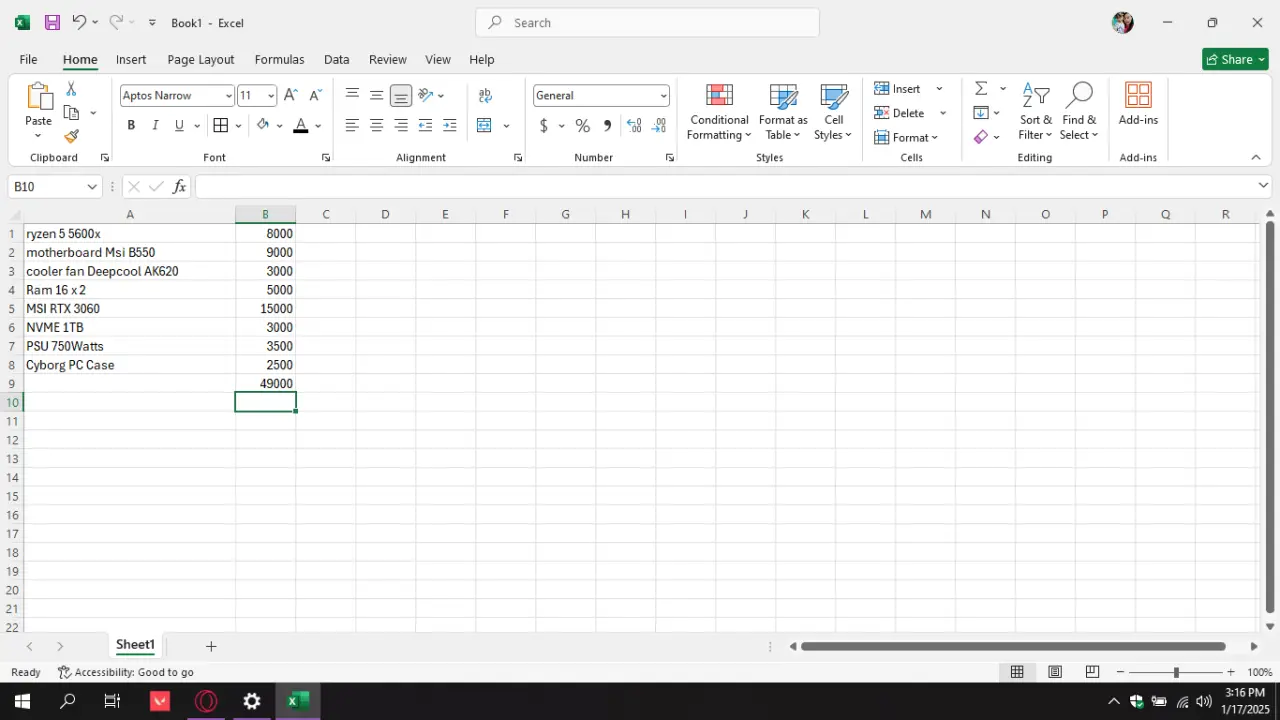Click the Cut scissors icon
The width and height of the screenshot is (1280, 720).
tap(71, 90)
